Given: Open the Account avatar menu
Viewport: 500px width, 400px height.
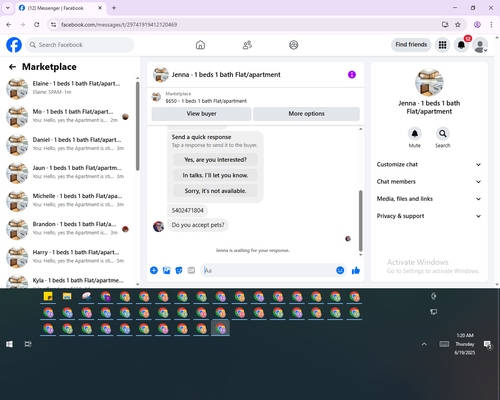Looking at the screenshot, I should (480, 45).
